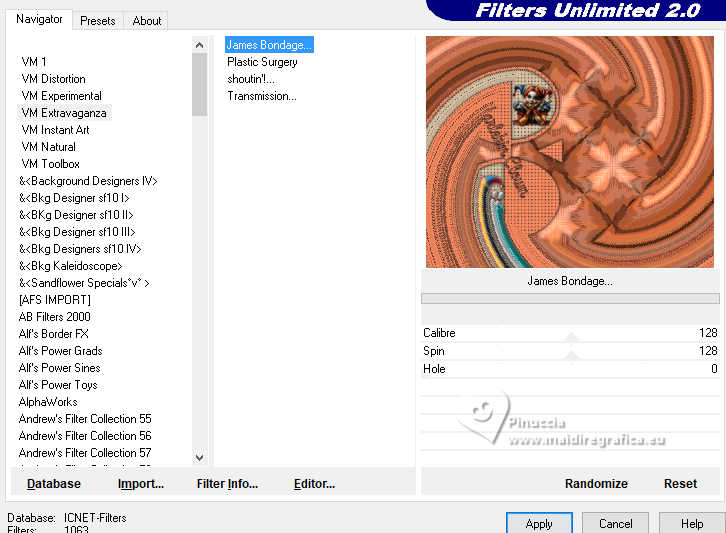Select Alf's Power Toys category
The image size is (726, 533).
coord(58,385)
